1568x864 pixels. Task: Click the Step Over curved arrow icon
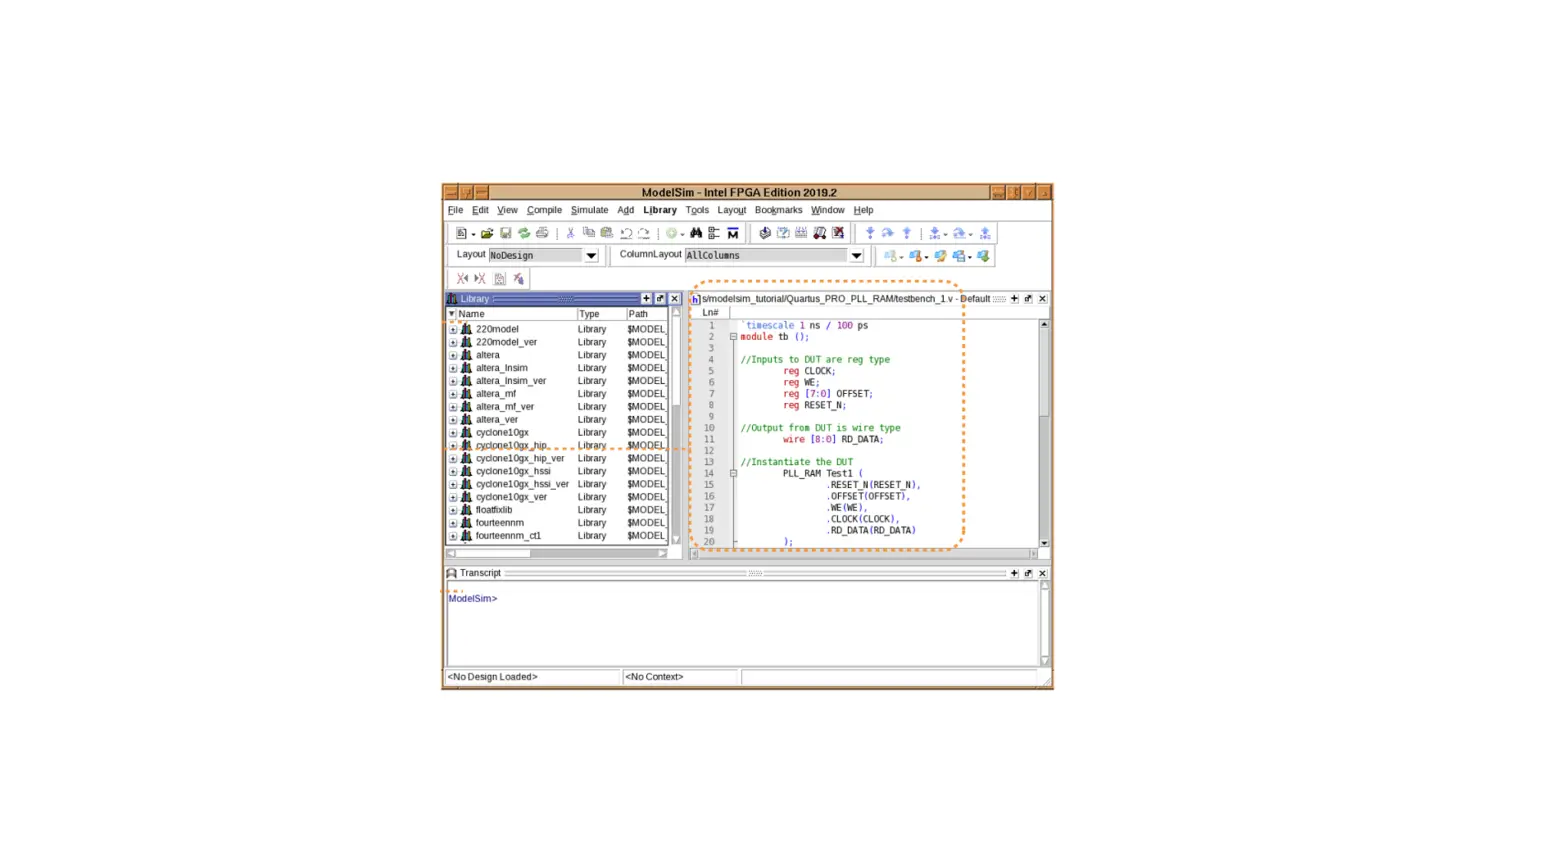coord(888,233)
